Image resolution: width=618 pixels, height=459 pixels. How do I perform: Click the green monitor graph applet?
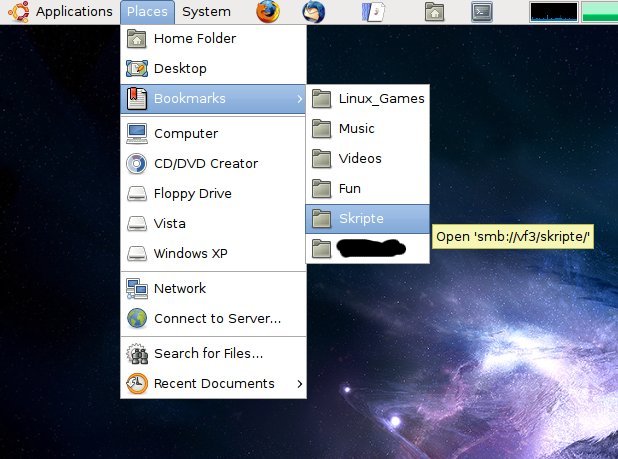pyautogui.click(x=599, y=12)
